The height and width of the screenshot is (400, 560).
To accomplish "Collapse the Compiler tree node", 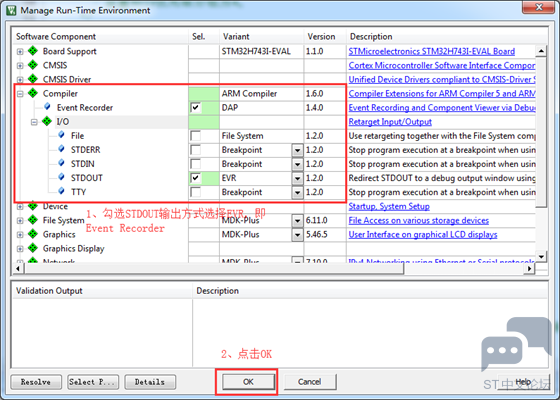I will click(x=20, y=94).
